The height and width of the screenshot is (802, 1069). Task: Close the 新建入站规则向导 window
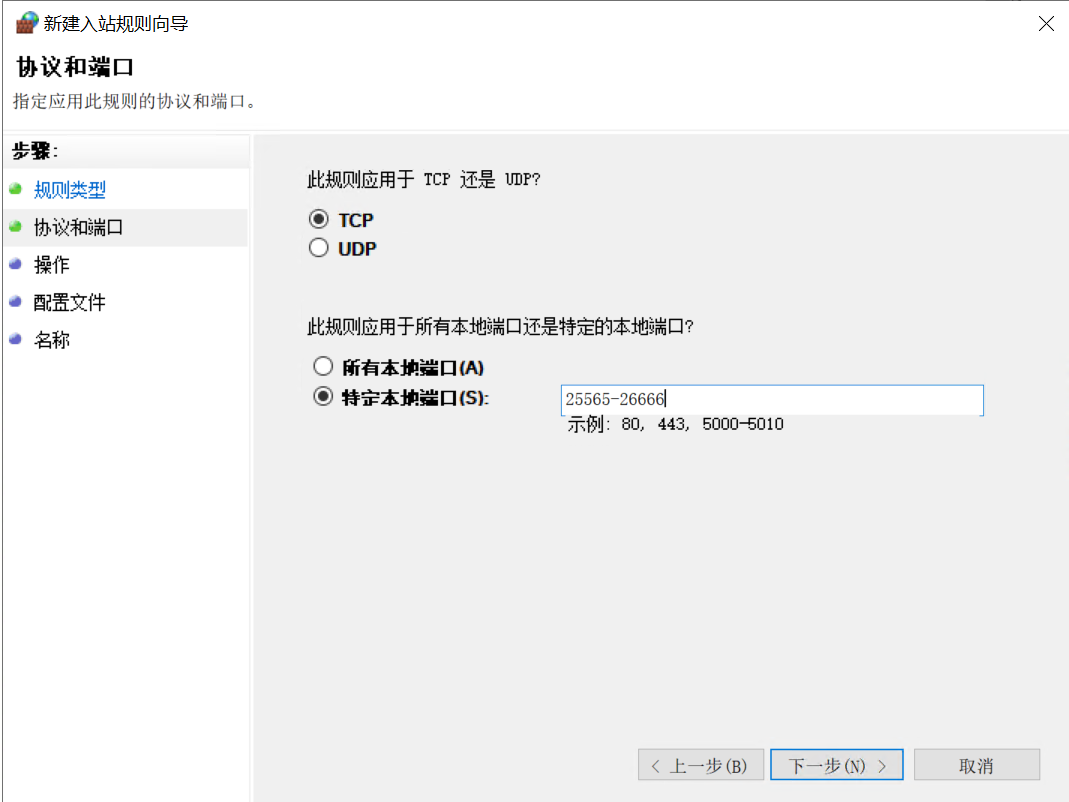click(1046, 24)
